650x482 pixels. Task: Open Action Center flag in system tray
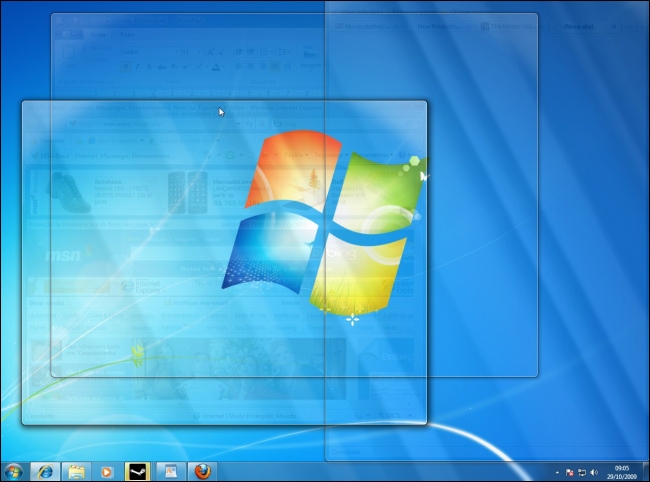570,471
